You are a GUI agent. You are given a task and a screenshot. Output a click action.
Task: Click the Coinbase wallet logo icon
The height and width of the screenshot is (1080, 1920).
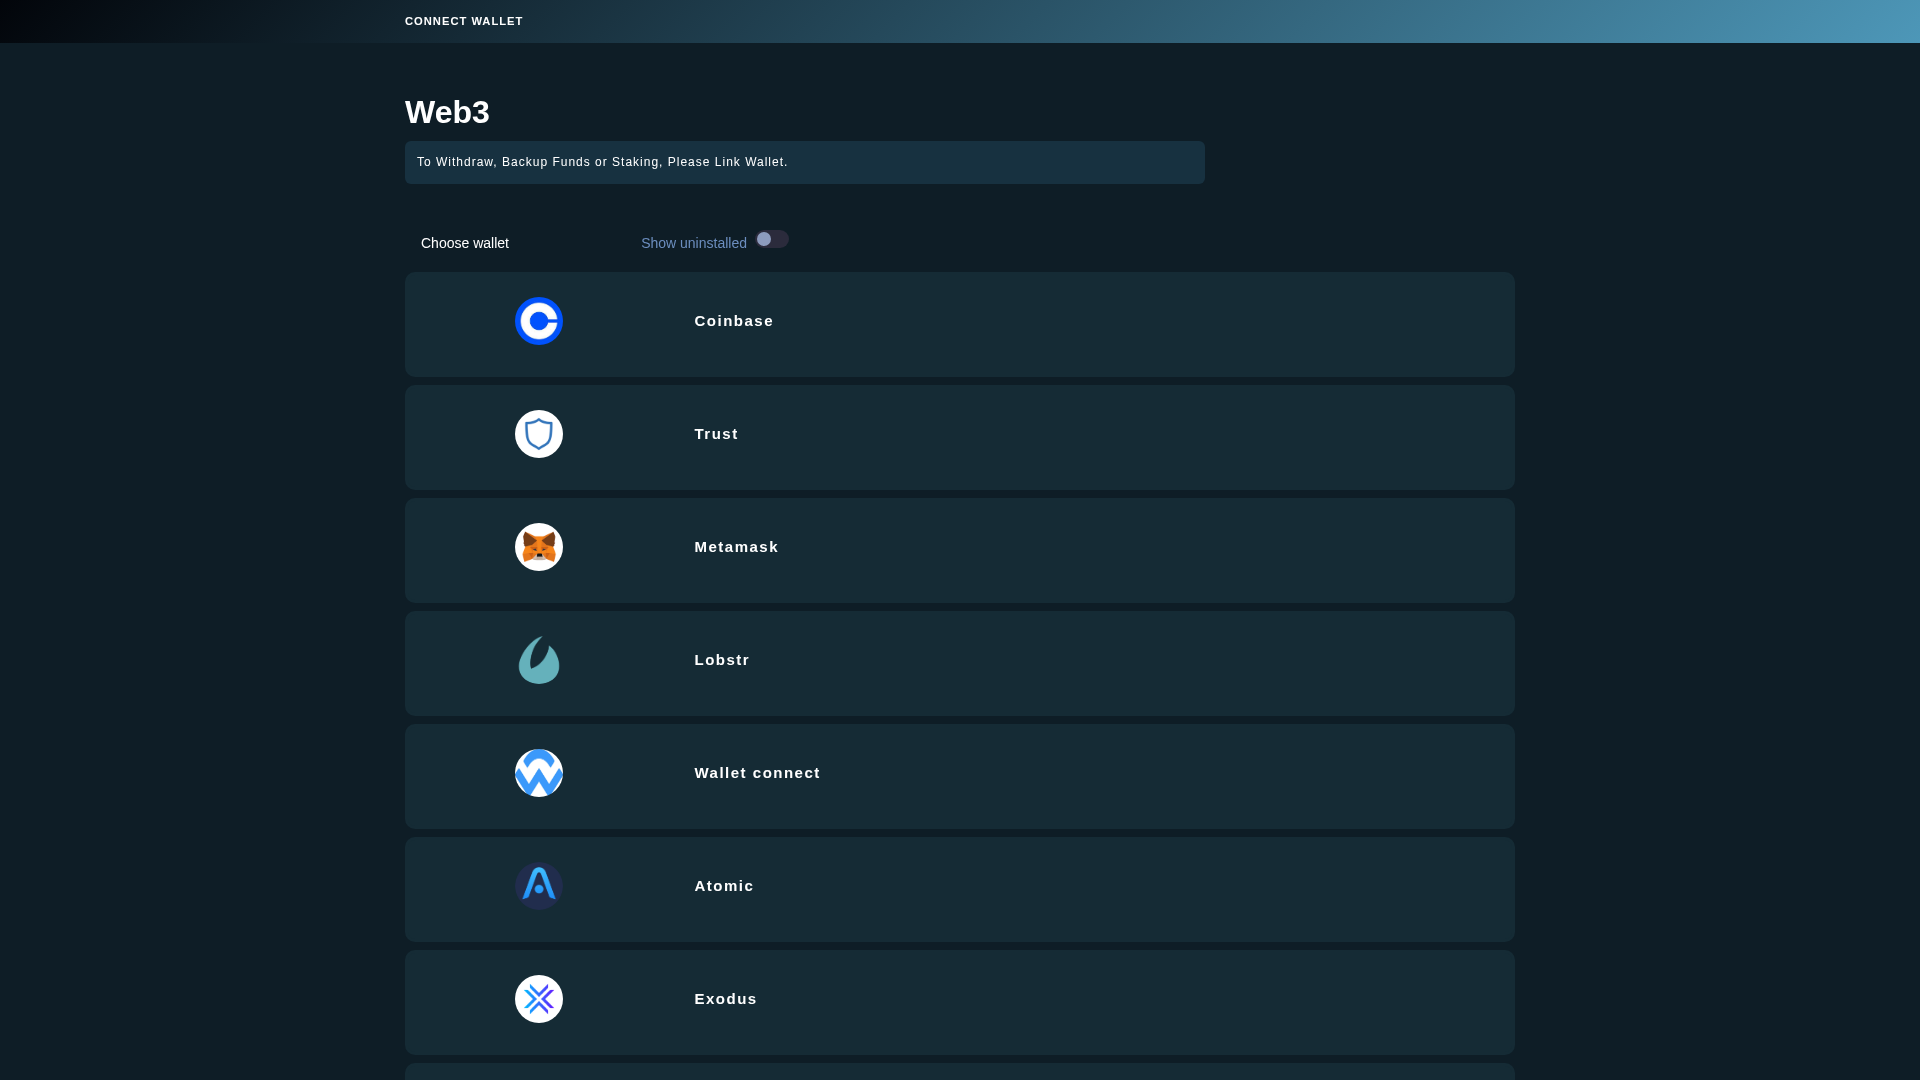tap(539, 321)
